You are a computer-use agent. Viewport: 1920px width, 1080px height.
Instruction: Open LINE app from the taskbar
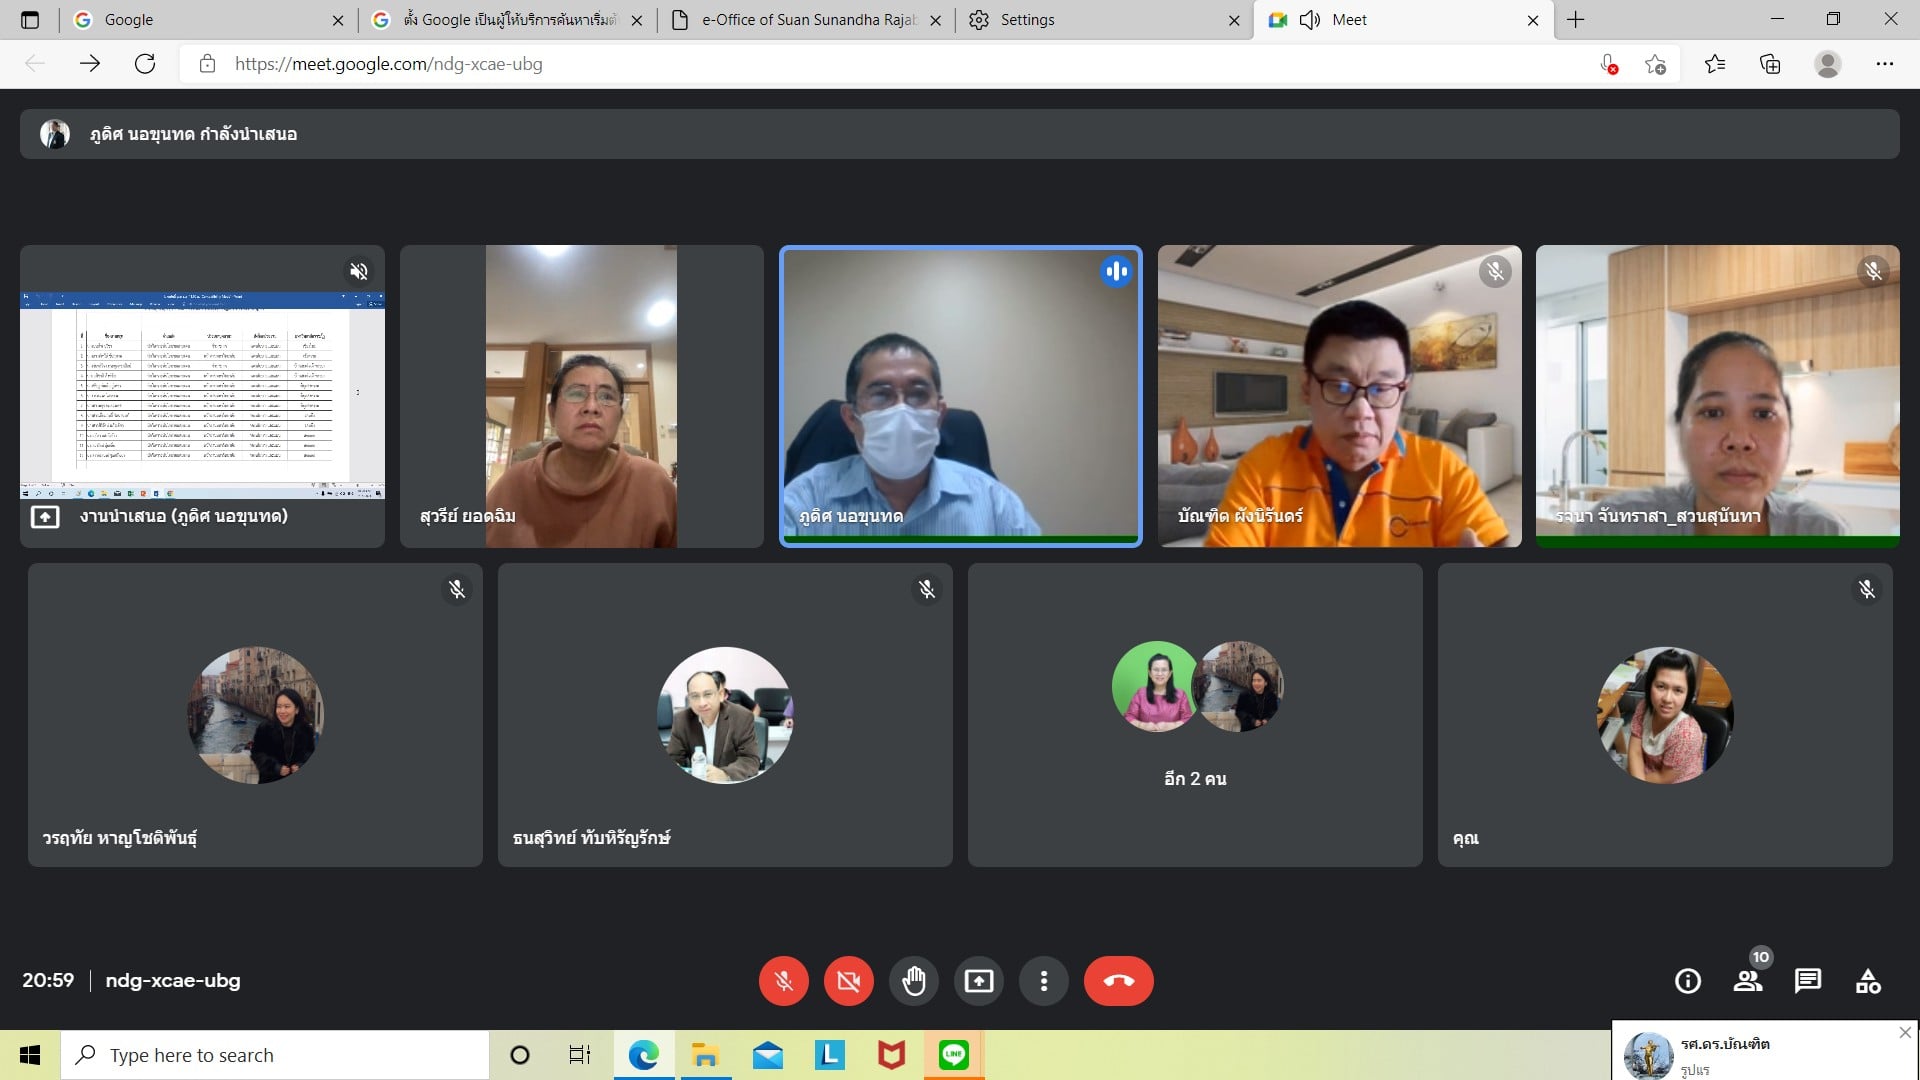[x=953, y=1055]
